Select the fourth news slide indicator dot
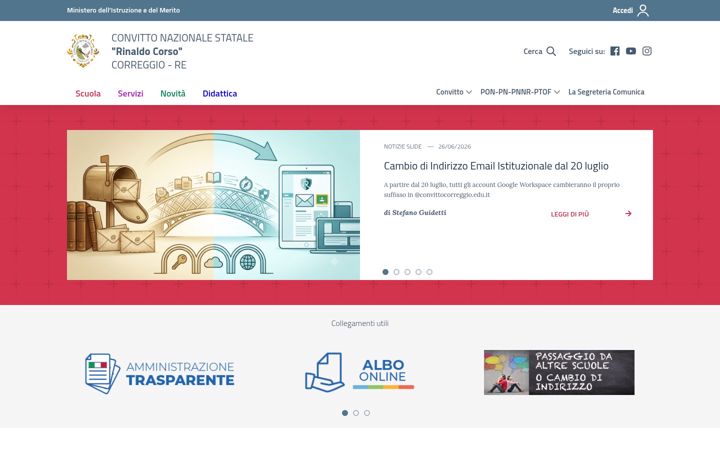 tap(418, 272)
